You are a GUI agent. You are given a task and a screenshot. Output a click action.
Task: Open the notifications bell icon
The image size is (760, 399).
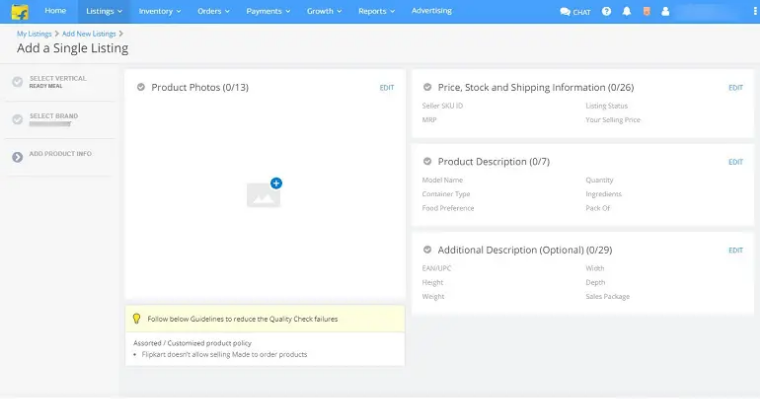coord(627,11)
